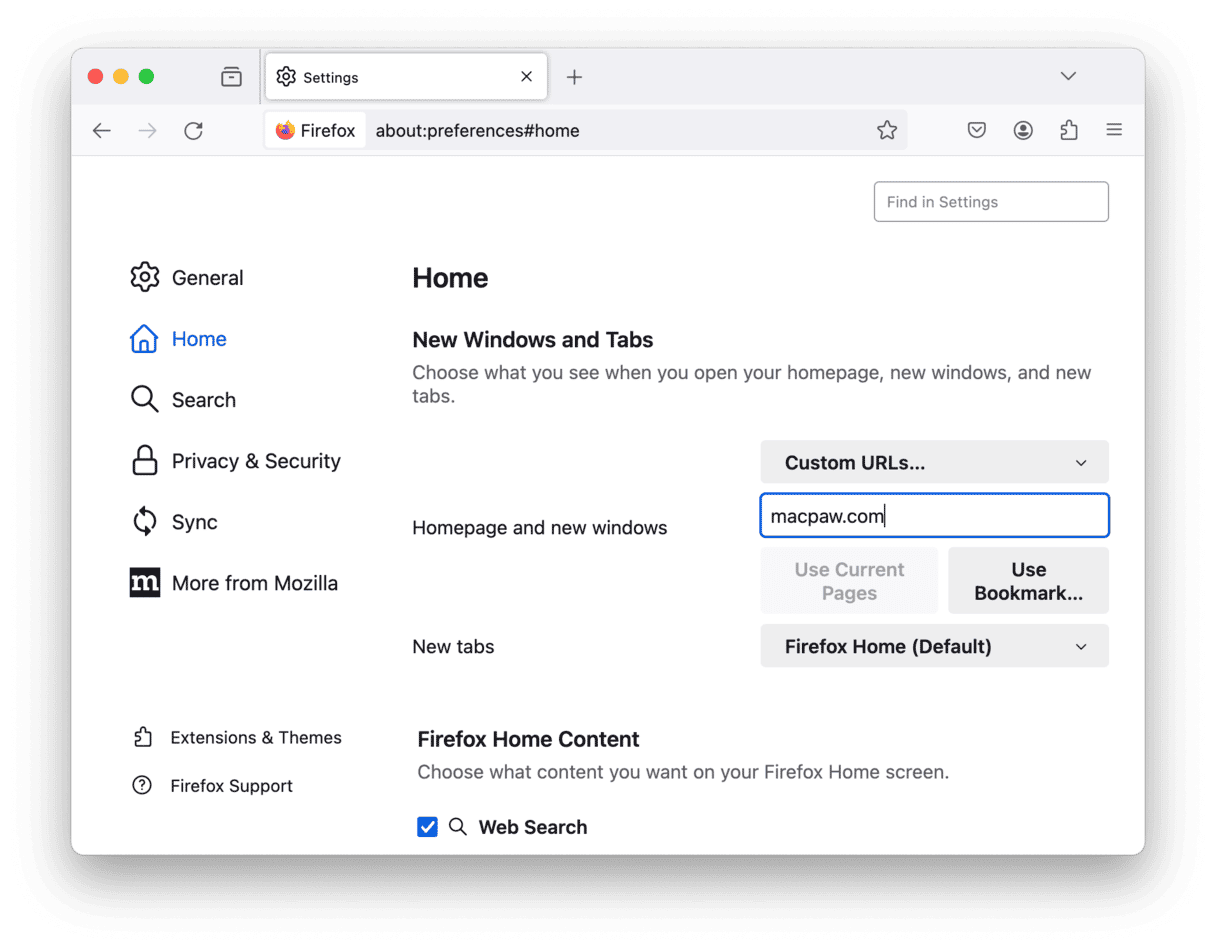
Task: Uncheck the Web Search checkbox
Action: [x=427, y=827]
